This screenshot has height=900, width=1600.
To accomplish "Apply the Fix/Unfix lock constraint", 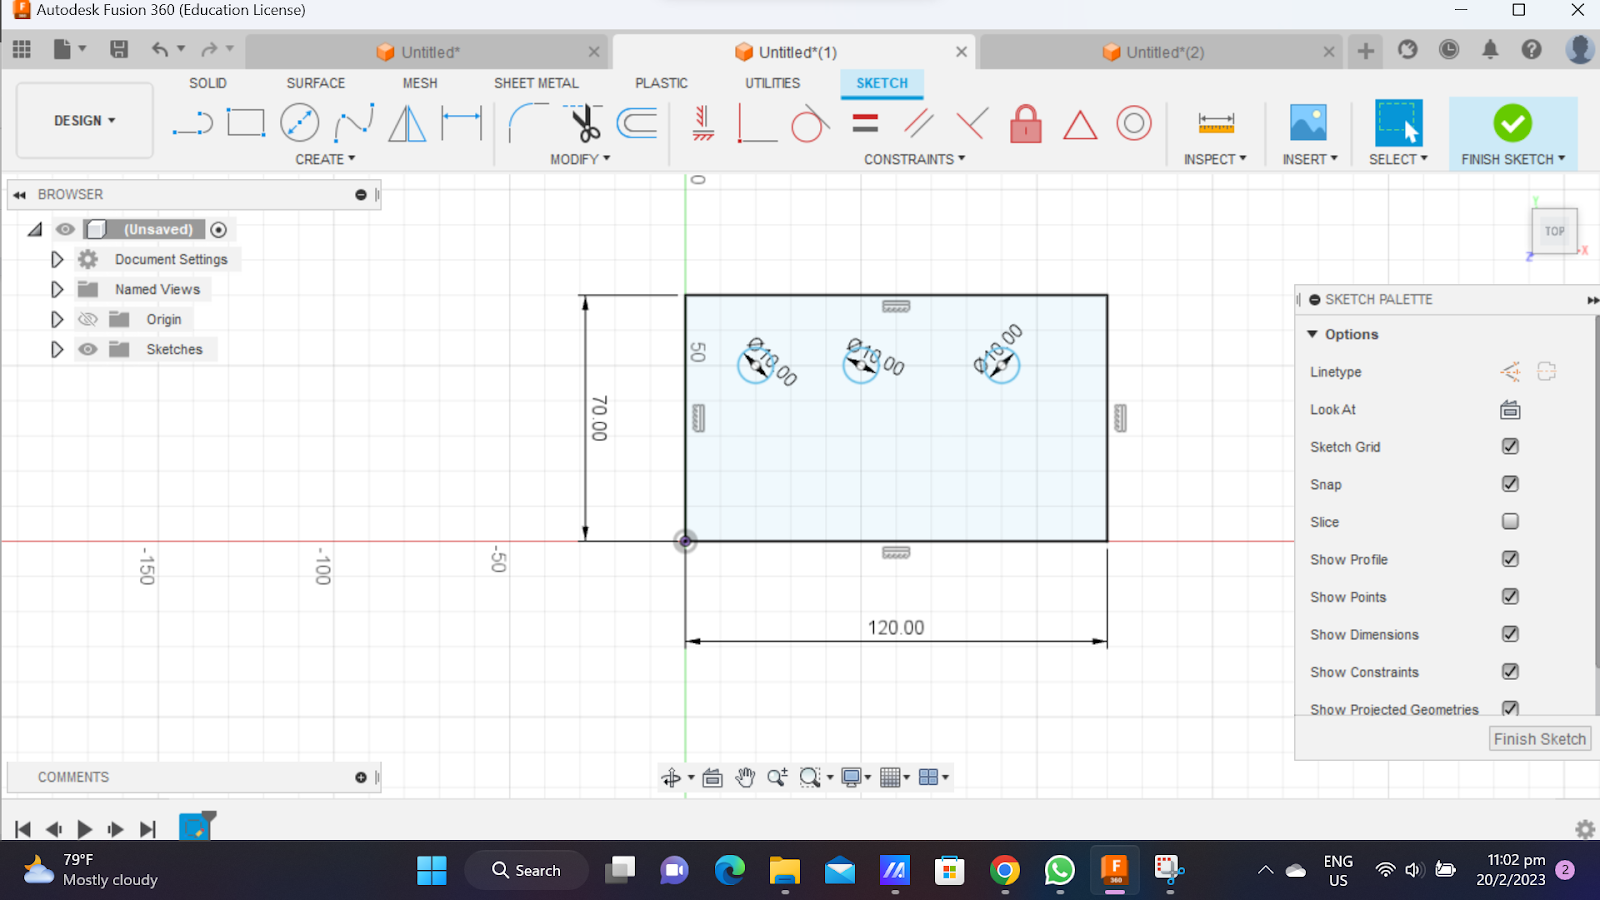I will click(x=1026, y=123).
